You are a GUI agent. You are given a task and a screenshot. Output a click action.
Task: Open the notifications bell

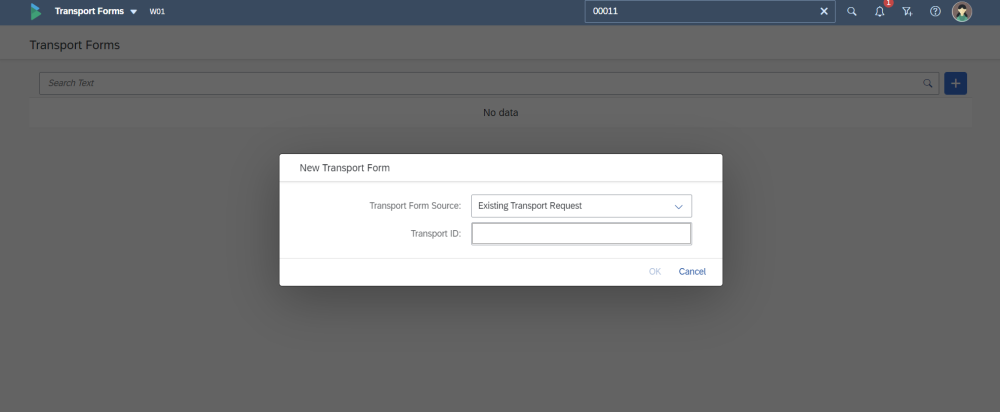click(x=879, y=12)
